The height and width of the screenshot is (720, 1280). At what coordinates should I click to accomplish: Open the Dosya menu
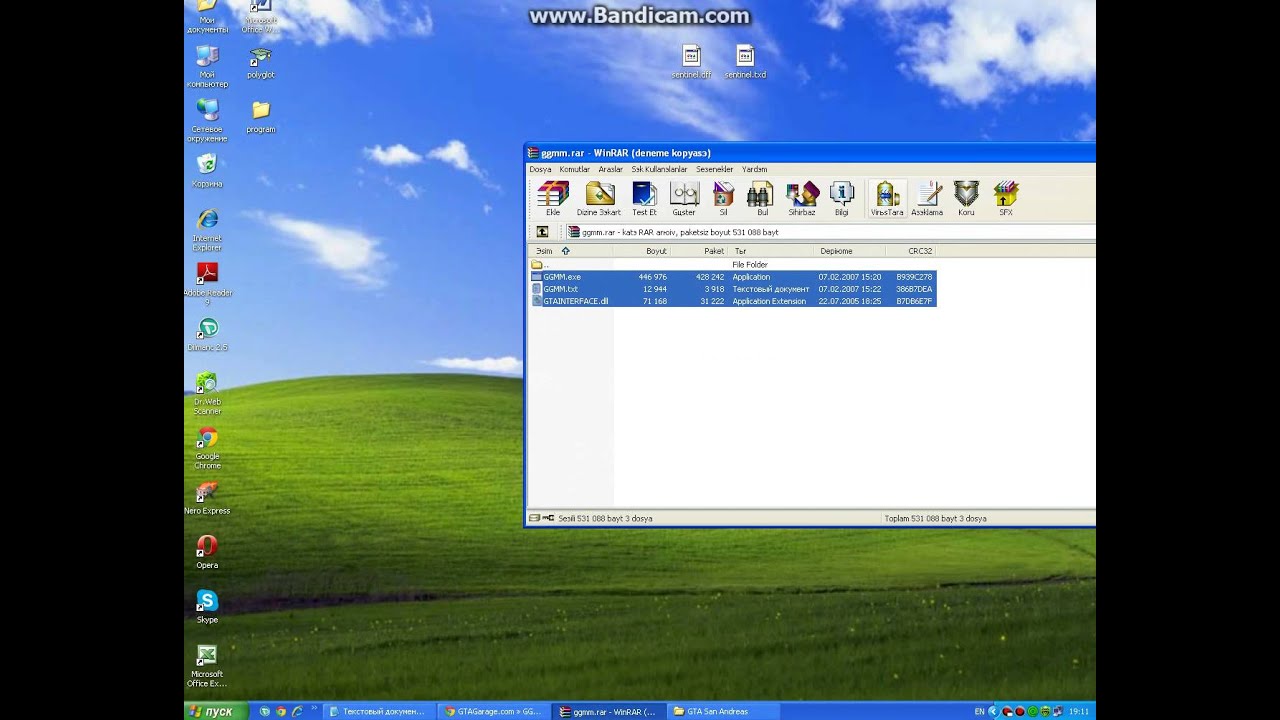click(x=540, y=169)
